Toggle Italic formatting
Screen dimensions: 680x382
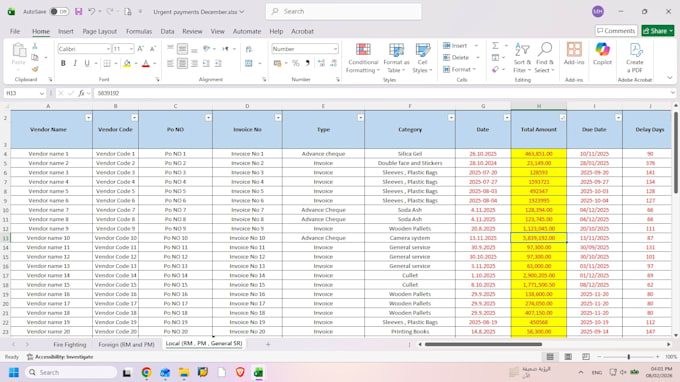point(75,63)
